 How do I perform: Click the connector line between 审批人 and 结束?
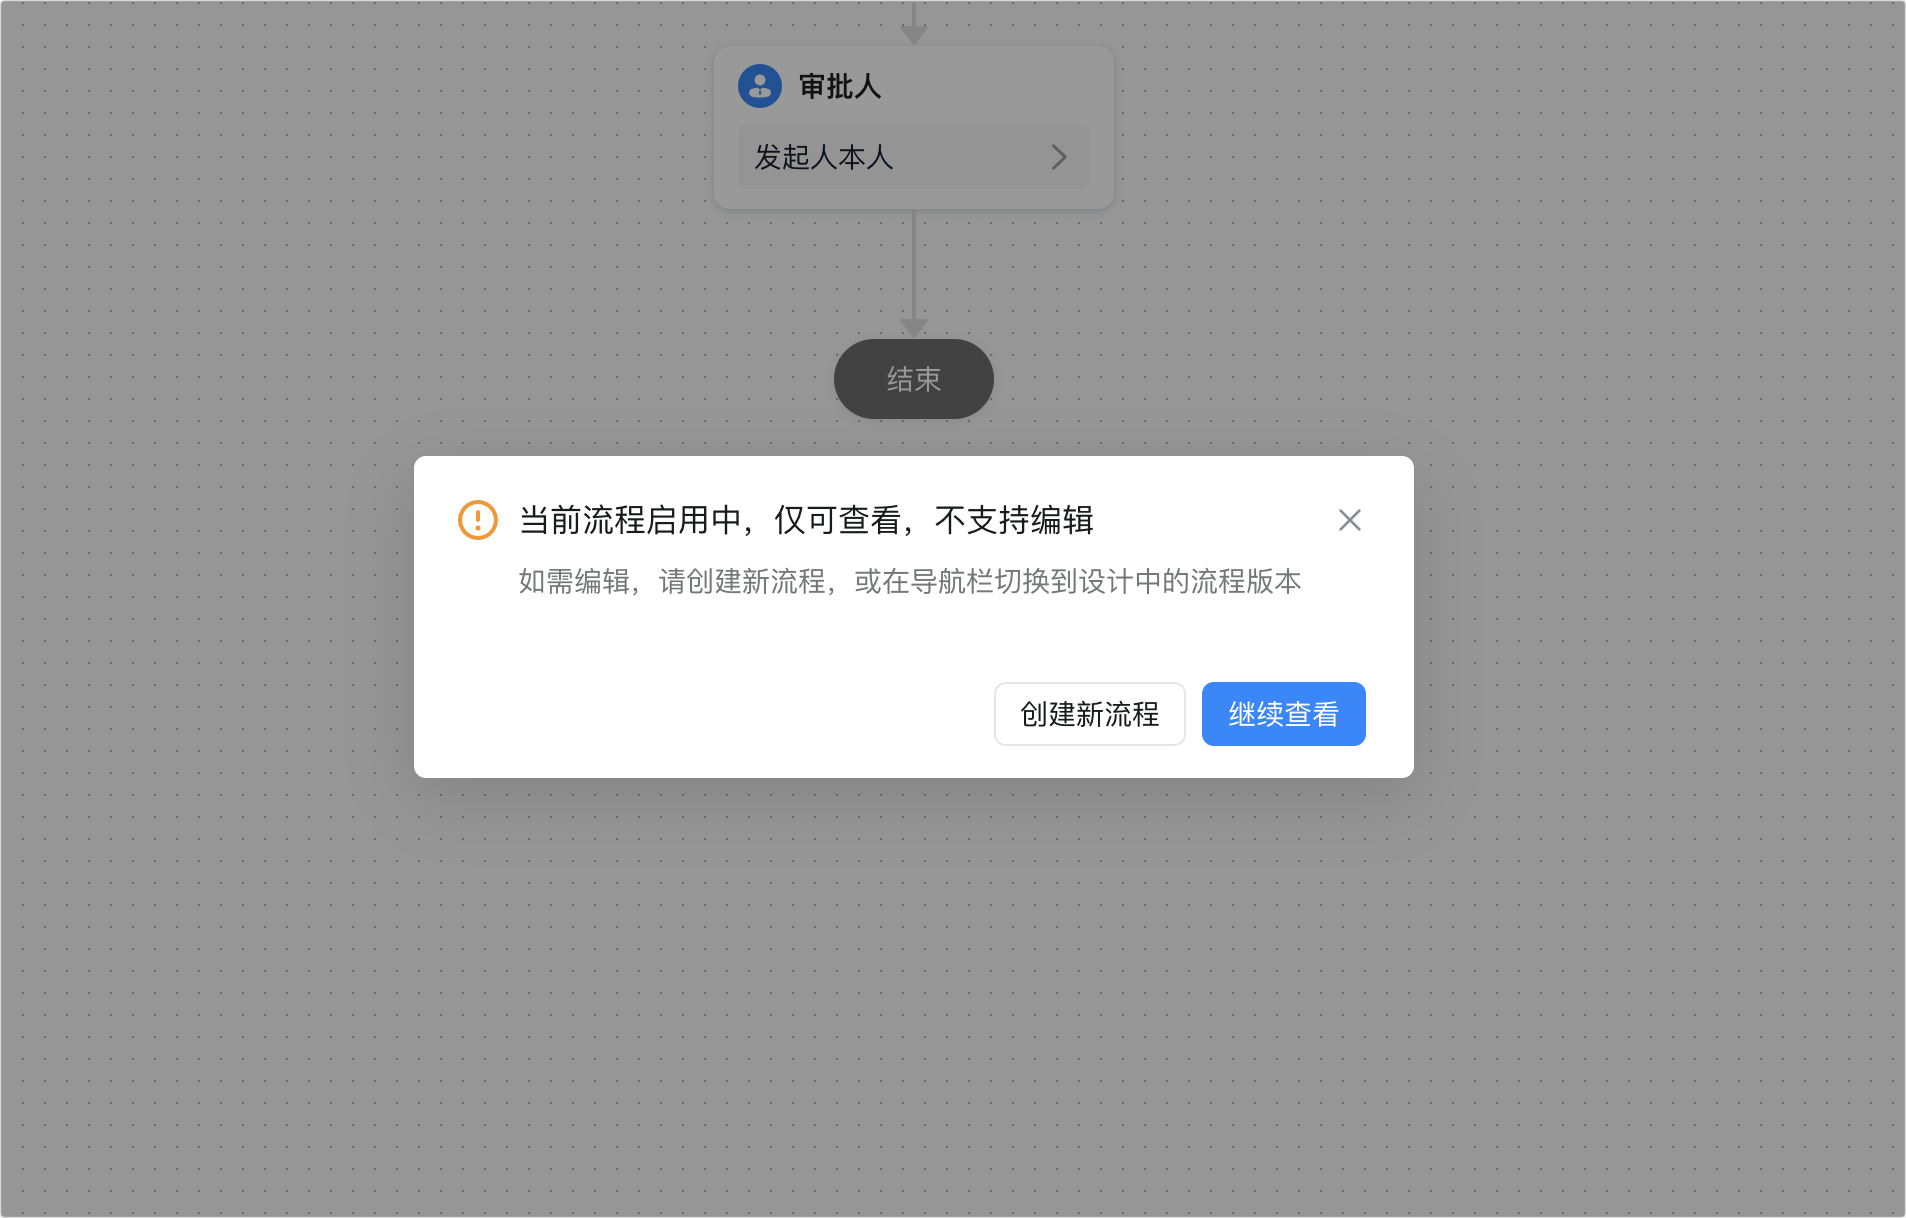pyautogui.click(x=914, y=265)
